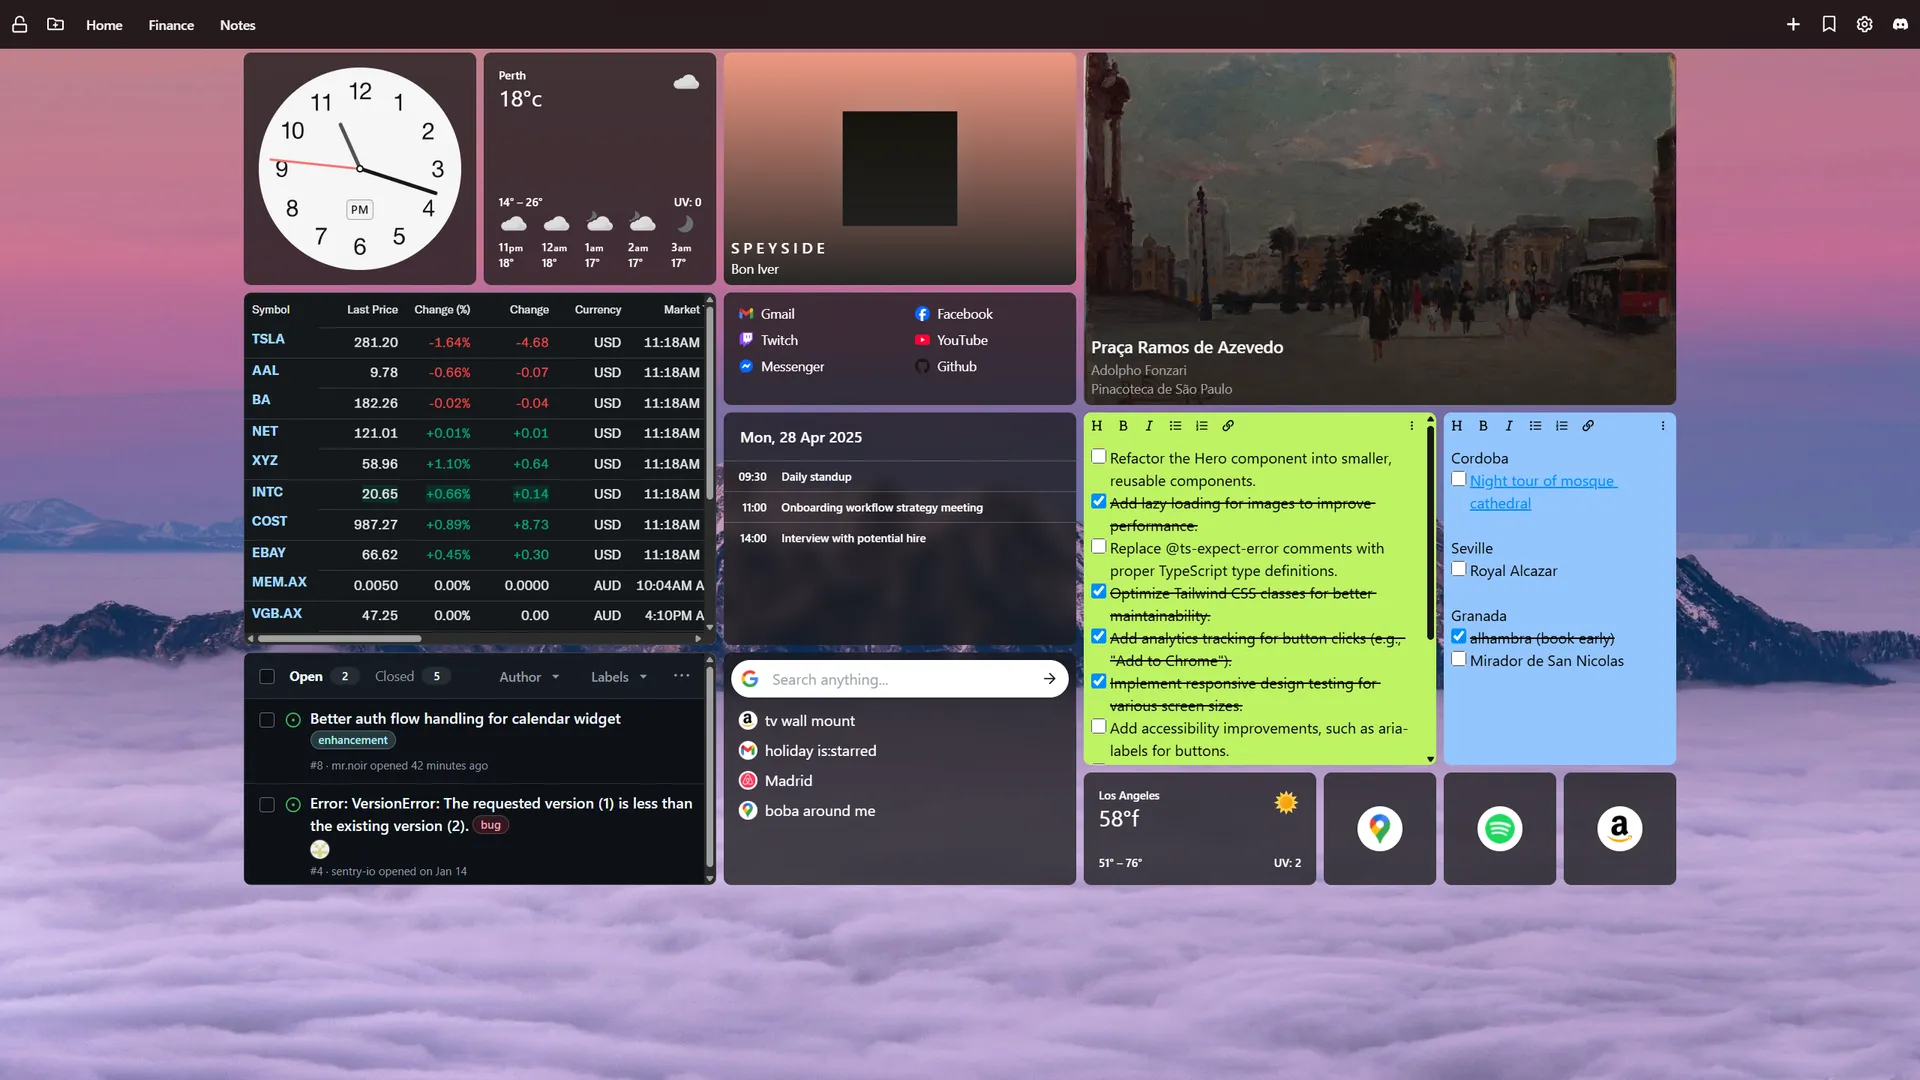
Task: Insert bullet list in green note
Action: [x=1176, y=426]
